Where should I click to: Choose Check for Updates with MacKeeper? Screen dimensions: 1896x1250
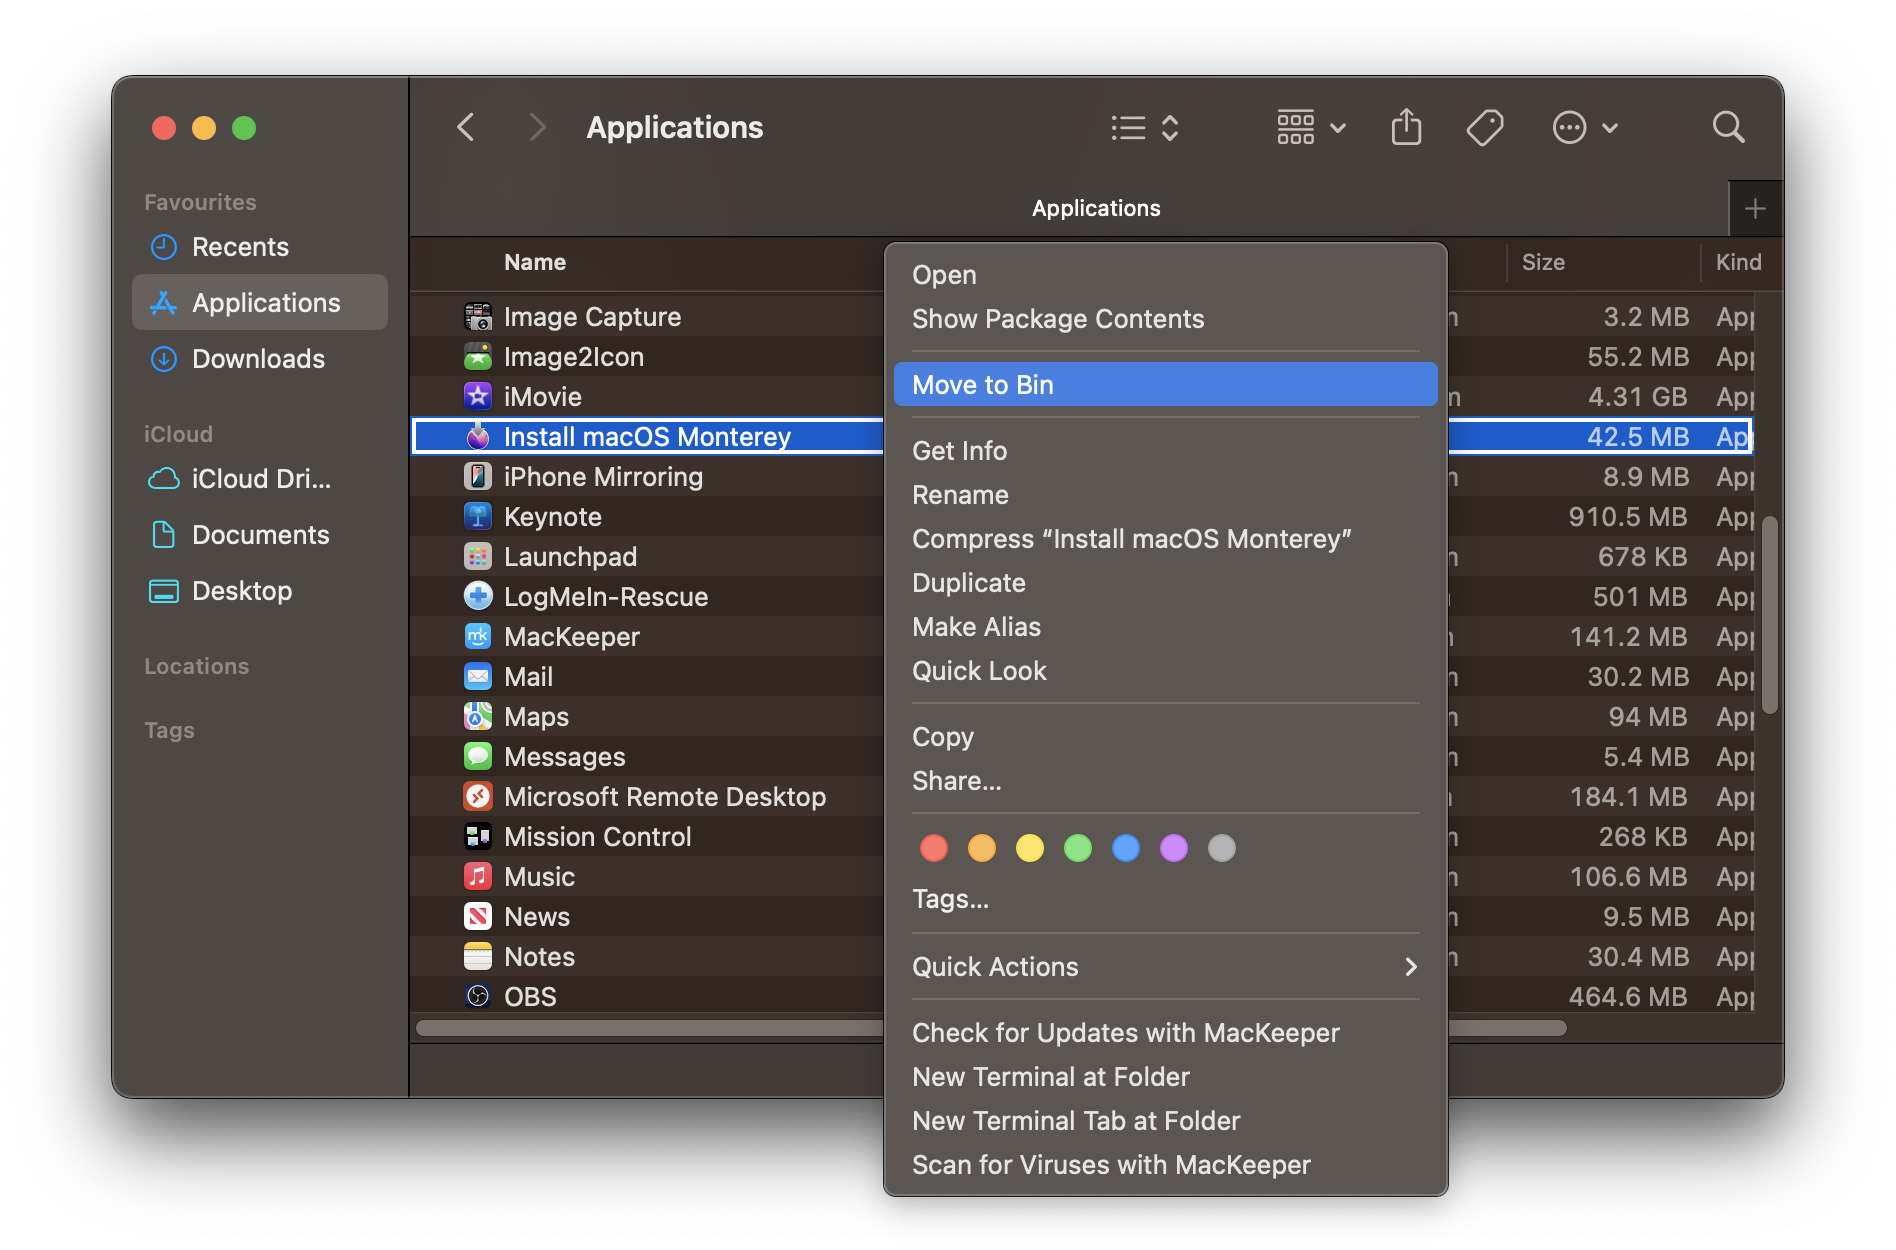(x=1166, y=1033)
